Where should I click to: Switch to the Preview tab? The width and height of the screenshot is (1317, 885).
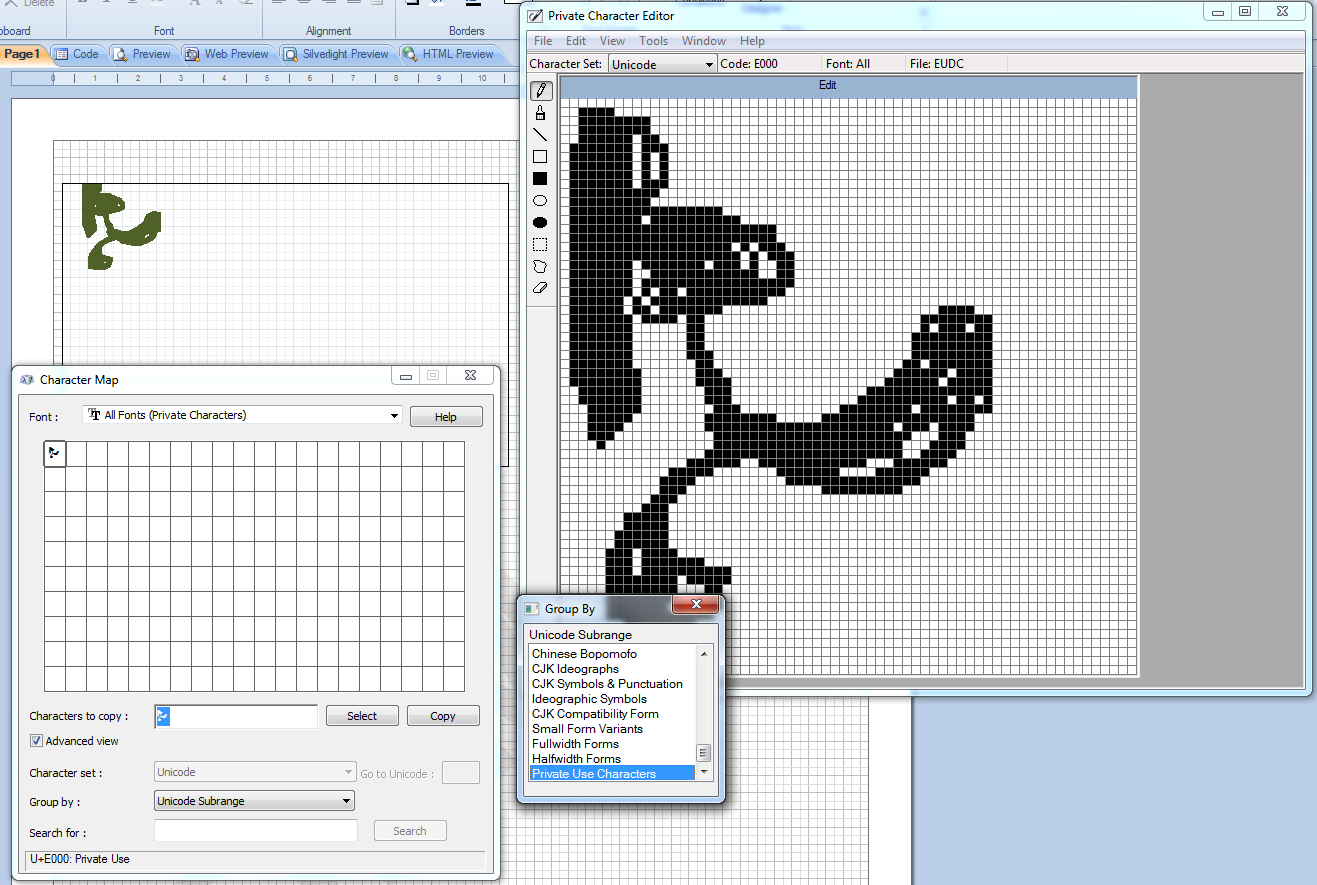point(143,54)
